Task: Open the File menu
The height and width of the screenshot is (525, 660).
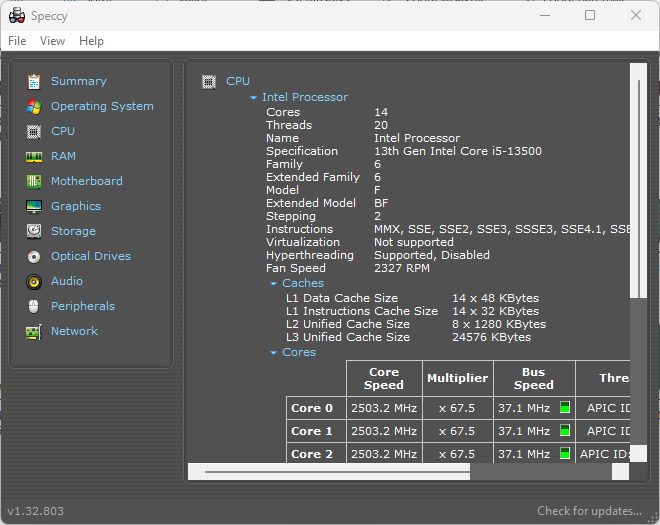Action: pos(17,41)
